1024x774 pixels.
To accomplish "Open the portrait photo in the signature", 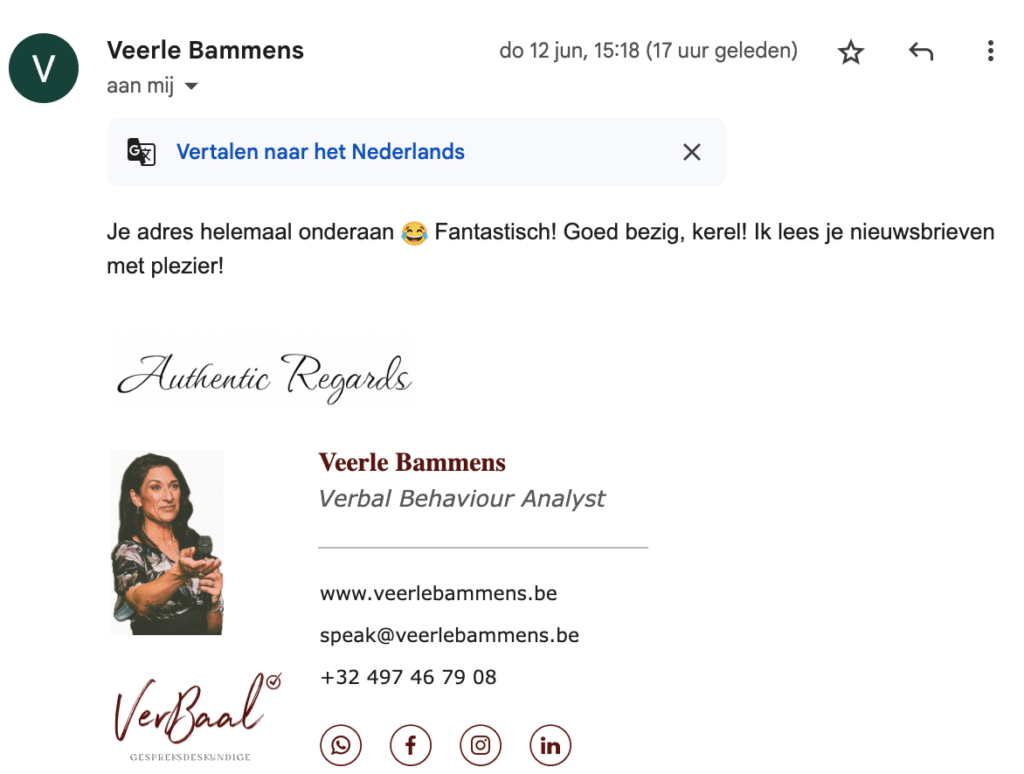I will (167, 542).
